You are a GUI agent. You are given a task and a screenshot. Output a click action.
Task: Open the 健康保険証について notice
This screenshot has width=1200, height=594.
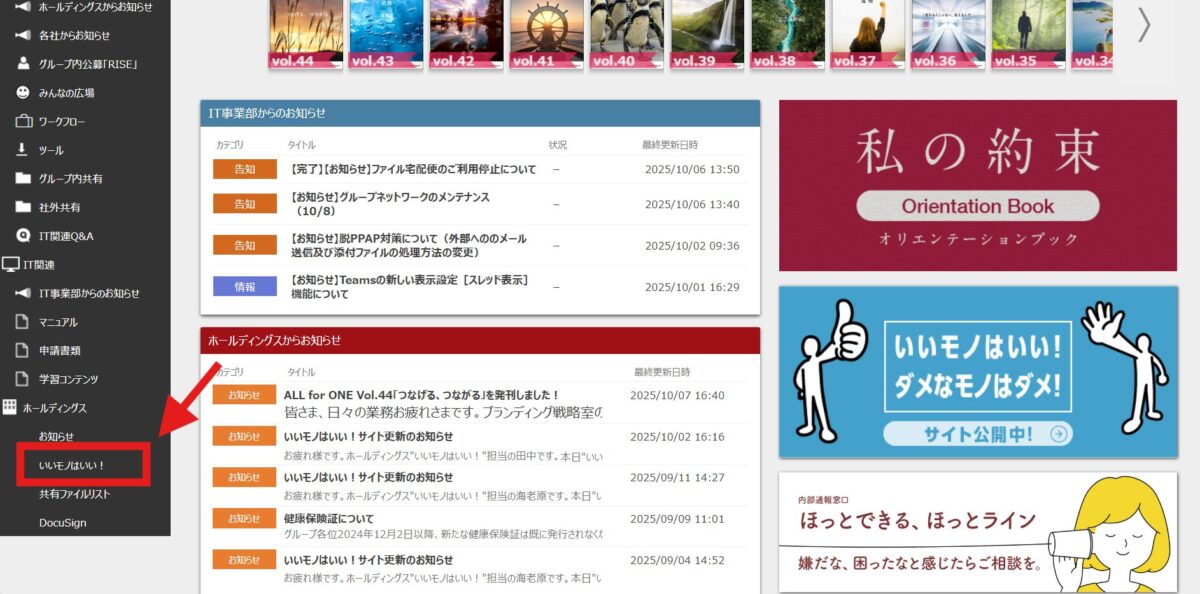click(x=328, y=519)
